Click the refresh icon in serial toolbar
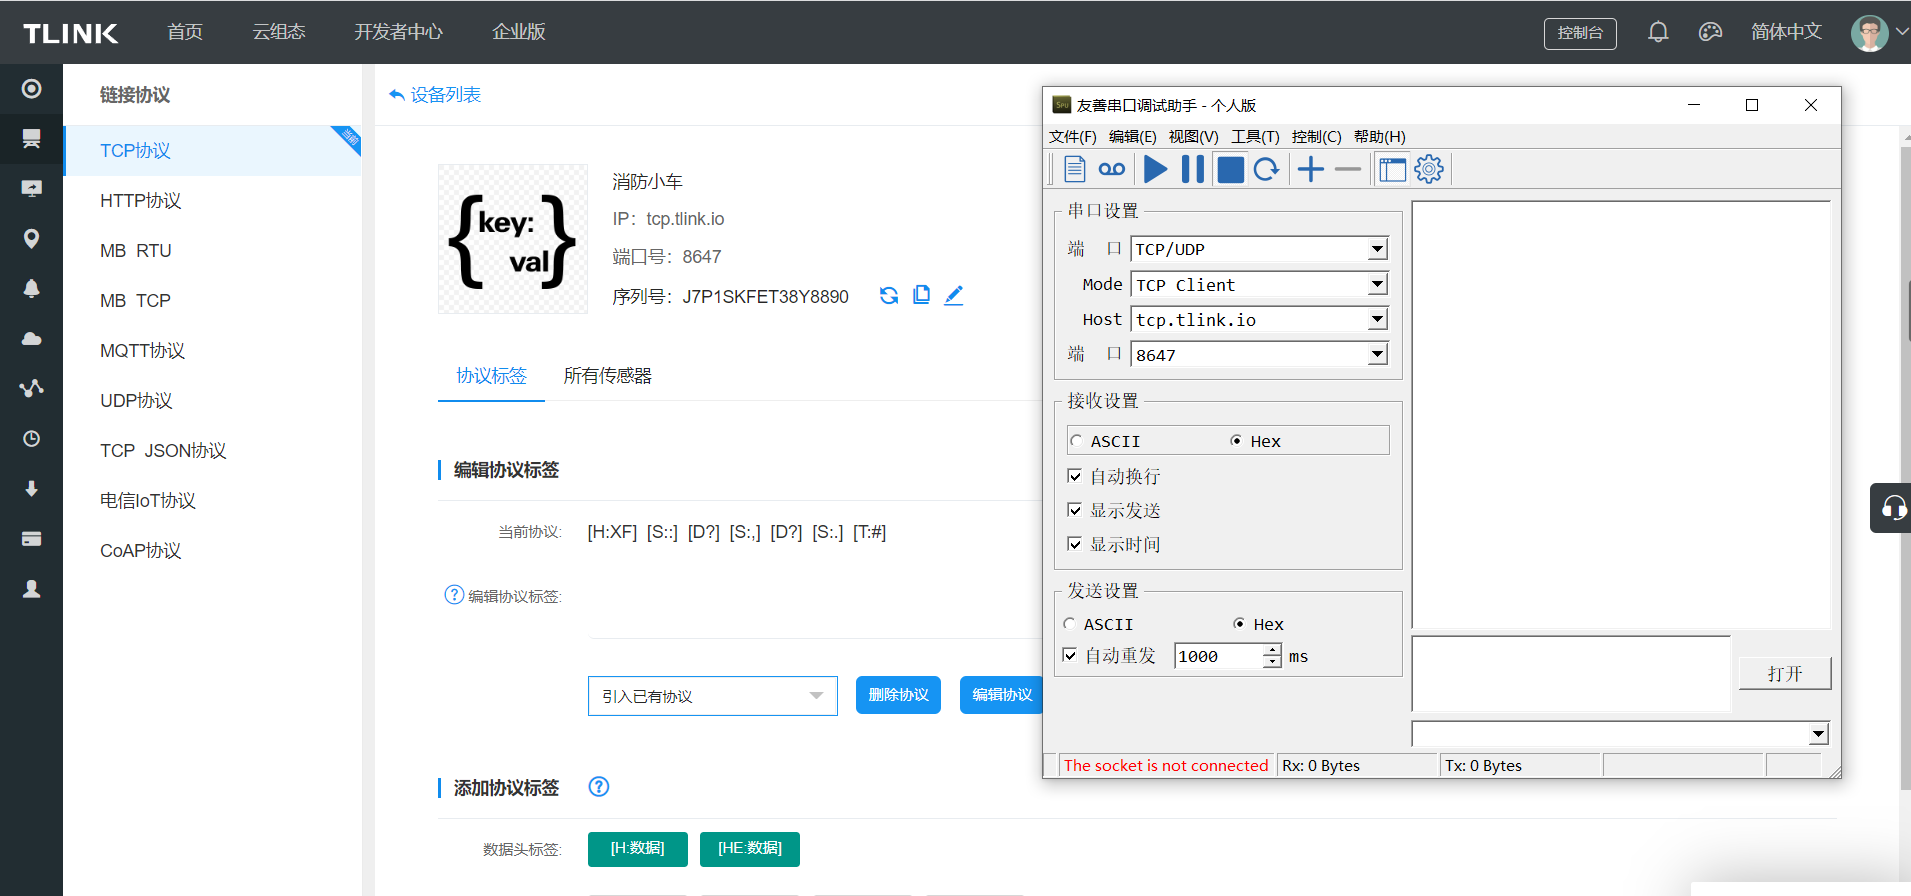 (1267, 169)
